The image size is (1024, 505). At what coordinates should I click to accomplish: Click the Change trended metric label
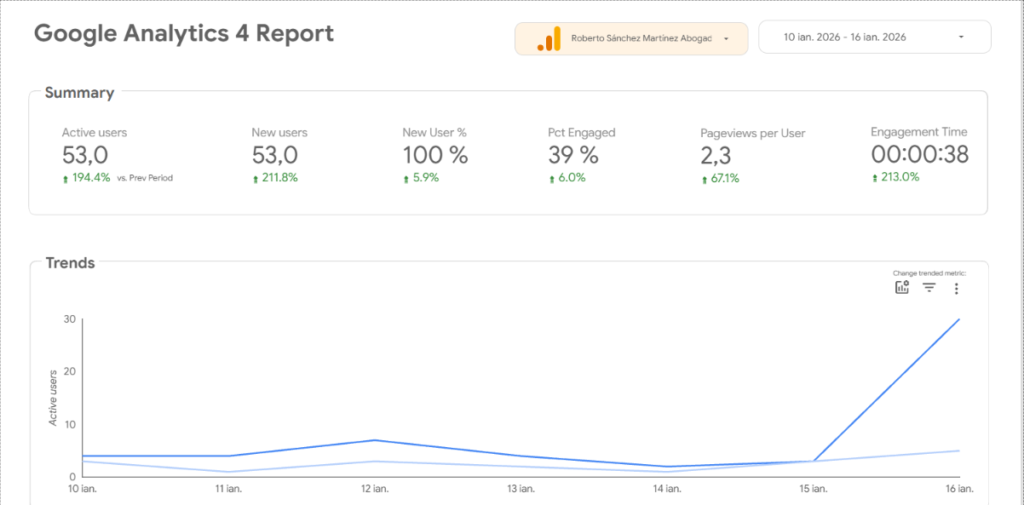pyautogui.click(x=929, y=272)
